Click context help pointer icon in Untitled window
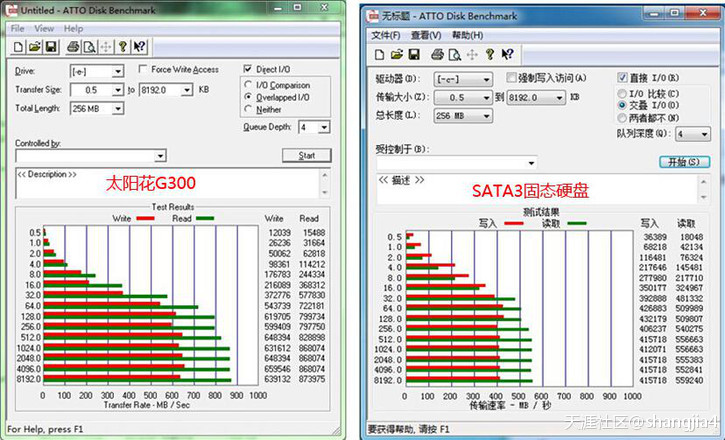The width and height of the screenshot is (725, 440). (139, 47)
